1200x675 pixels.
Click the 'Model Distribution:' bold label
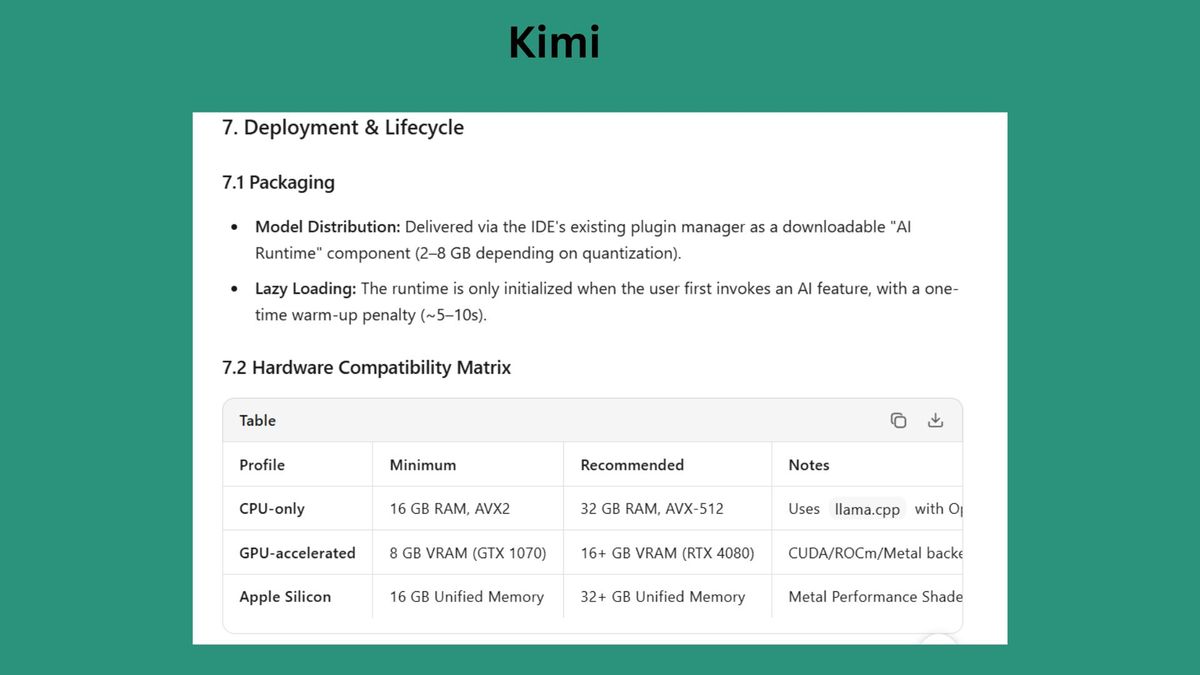pyautogui.click(x=327, y=227)
